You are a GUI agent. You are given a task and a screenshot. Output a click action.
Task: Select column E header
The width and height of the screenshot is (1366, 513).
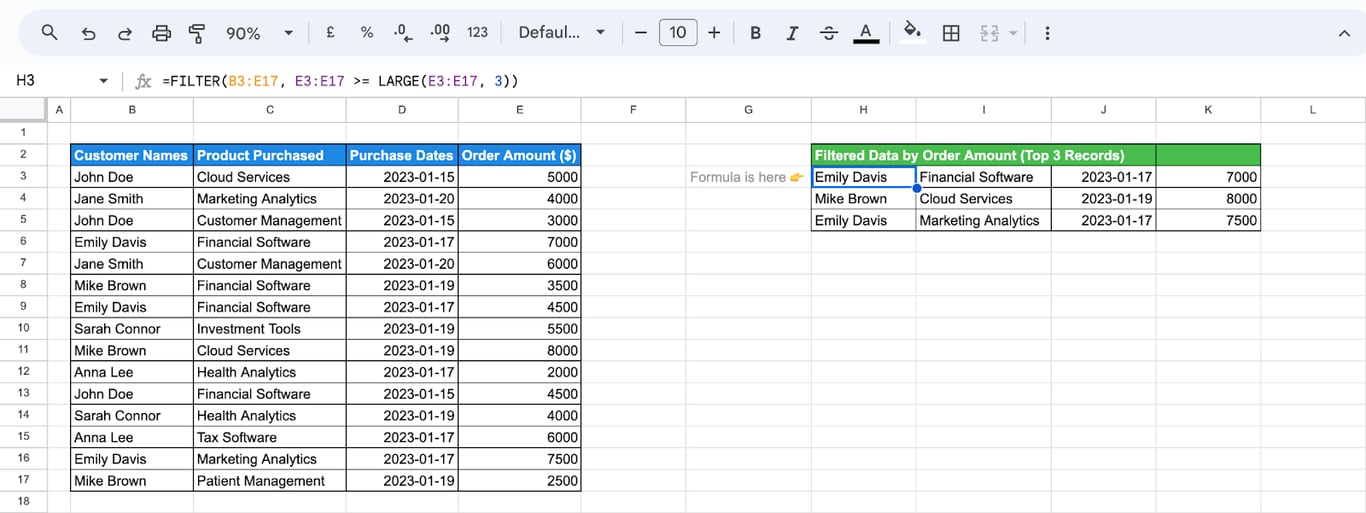click(x=519, y=110)
